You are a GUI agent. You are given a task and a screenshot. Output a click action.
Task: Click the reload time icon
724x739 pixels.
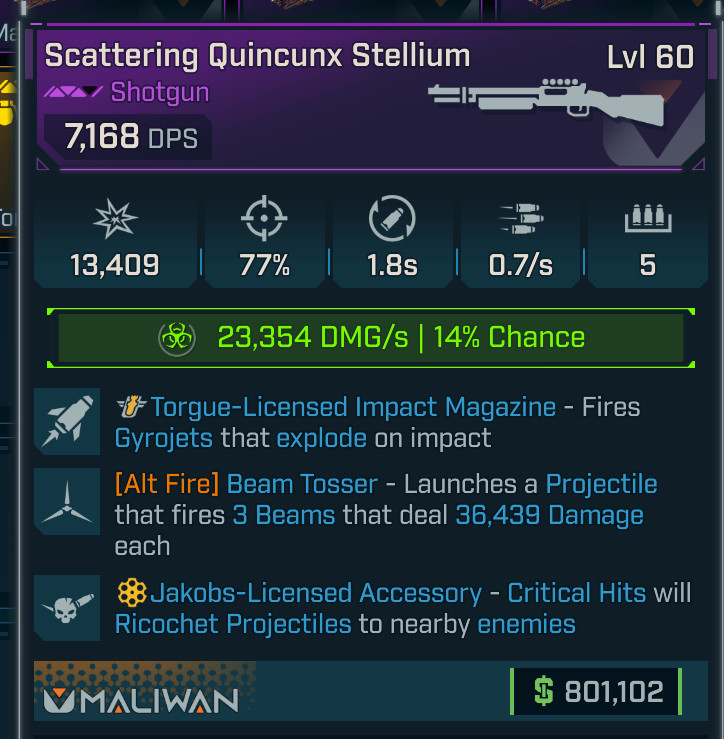coord(392,218)
